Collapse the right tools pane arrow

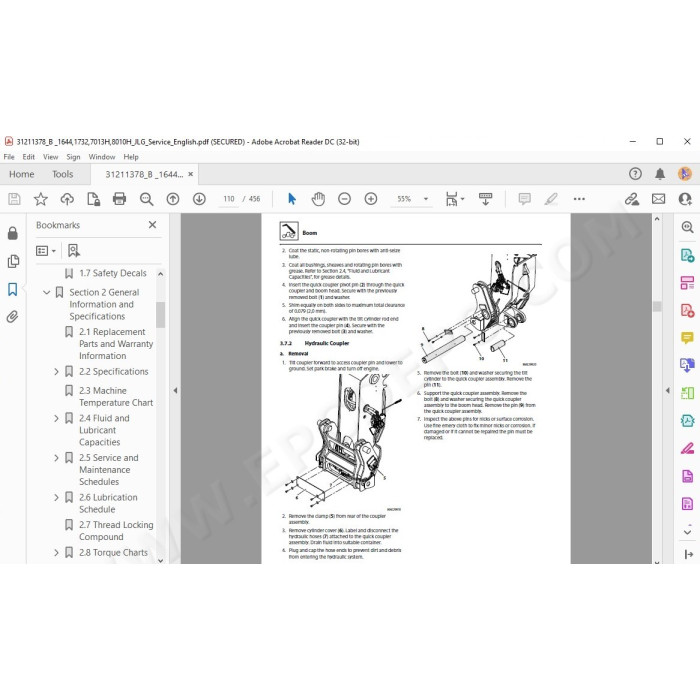pos(667,391)
